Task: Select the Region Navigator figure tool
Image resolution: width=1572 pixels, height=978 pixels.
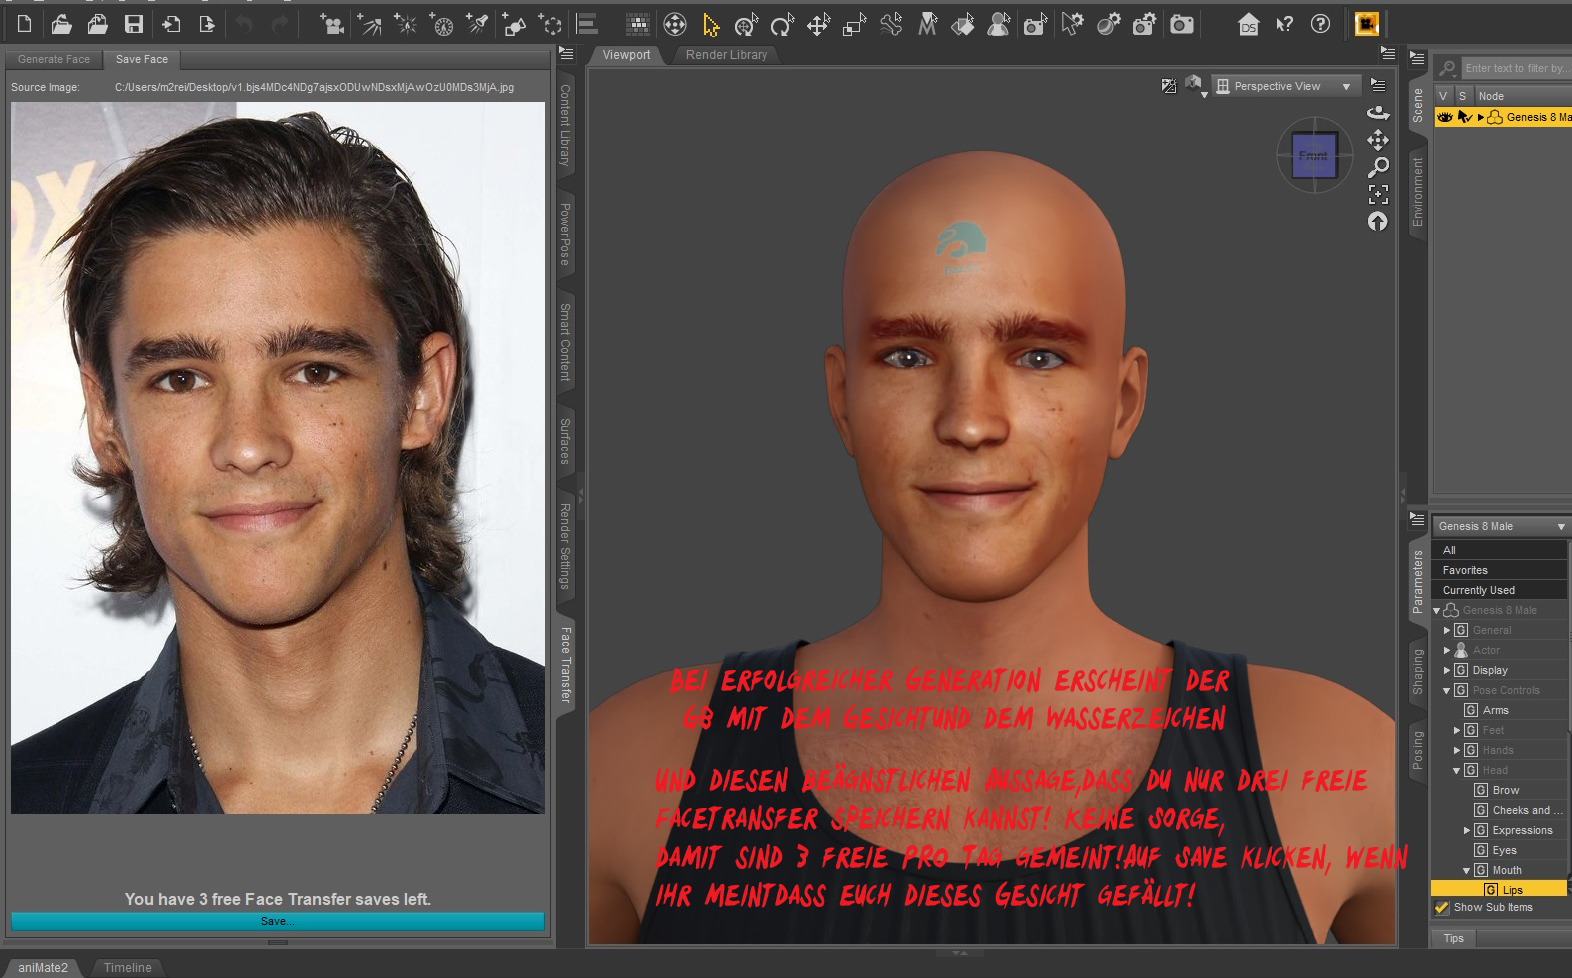Action: 998,24
